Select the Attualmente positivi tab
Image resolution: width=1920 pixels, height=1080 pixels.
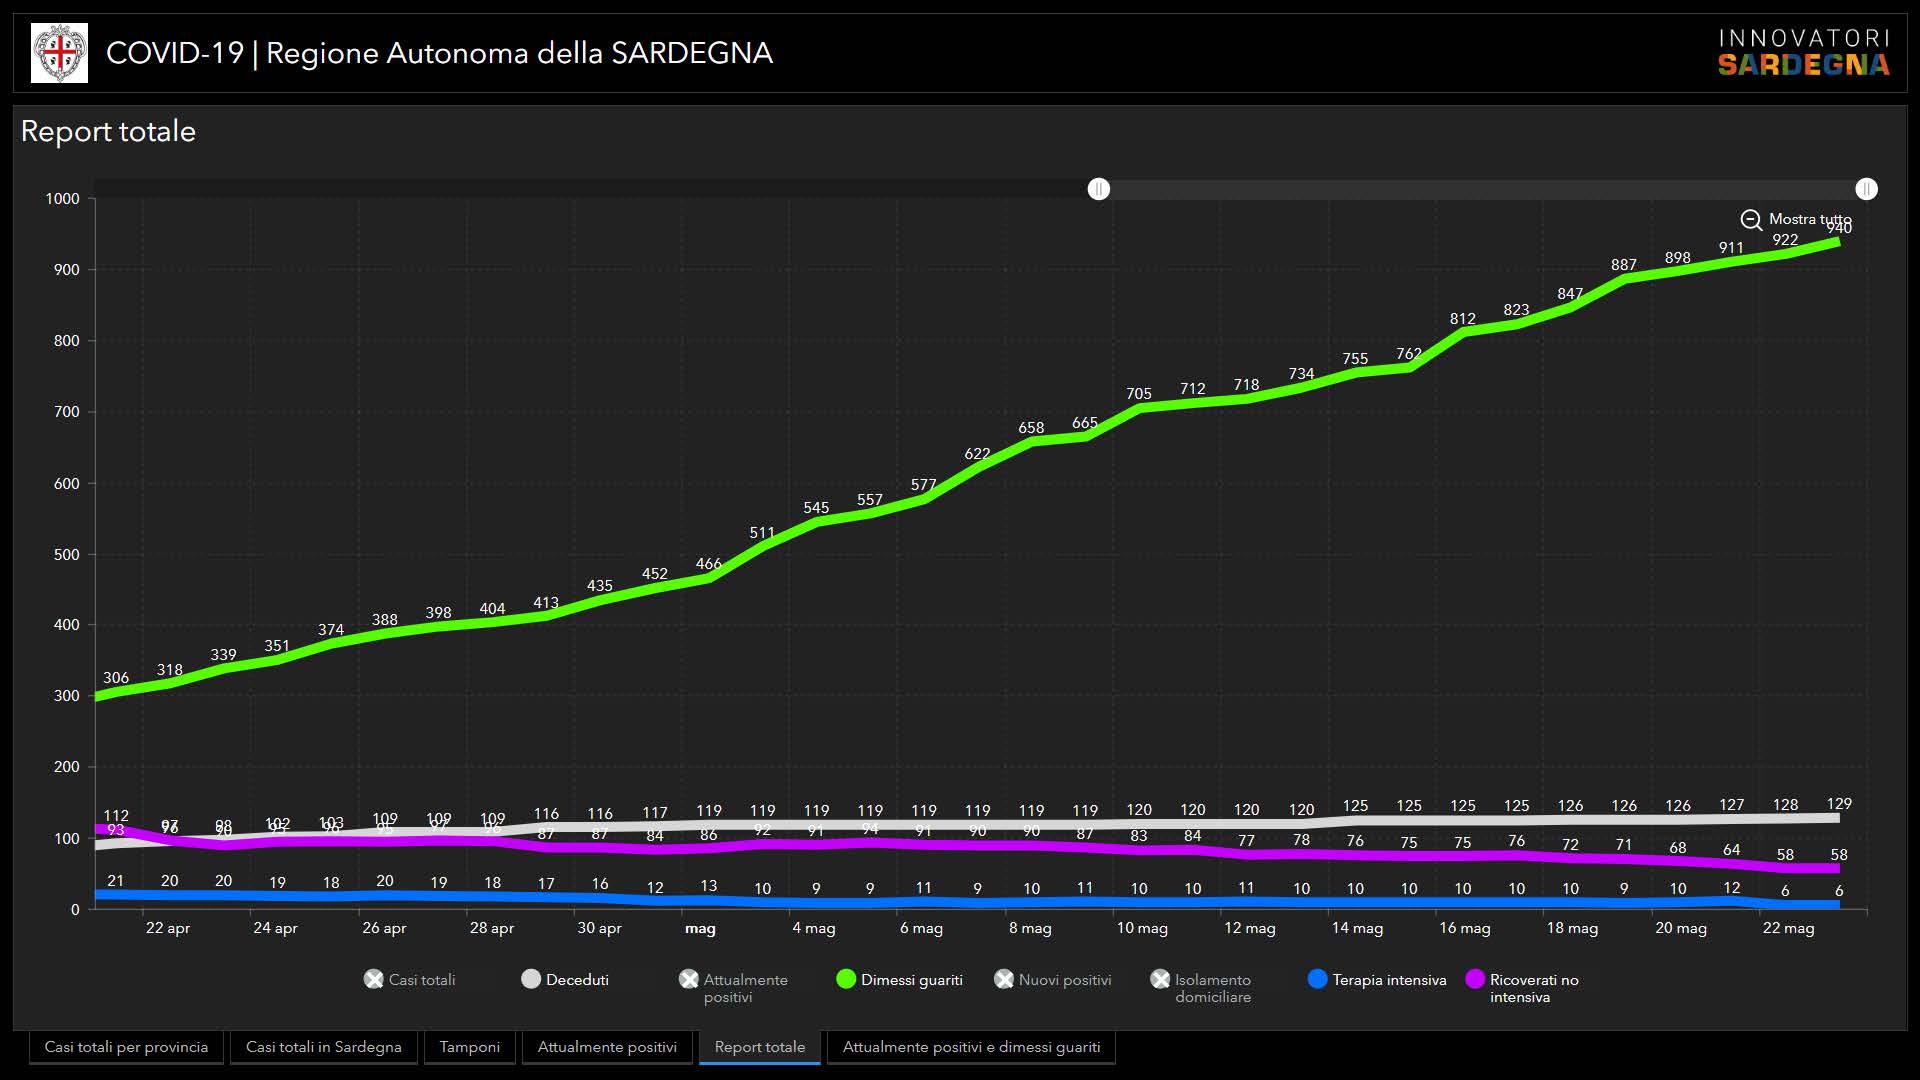coord(607,1047)
